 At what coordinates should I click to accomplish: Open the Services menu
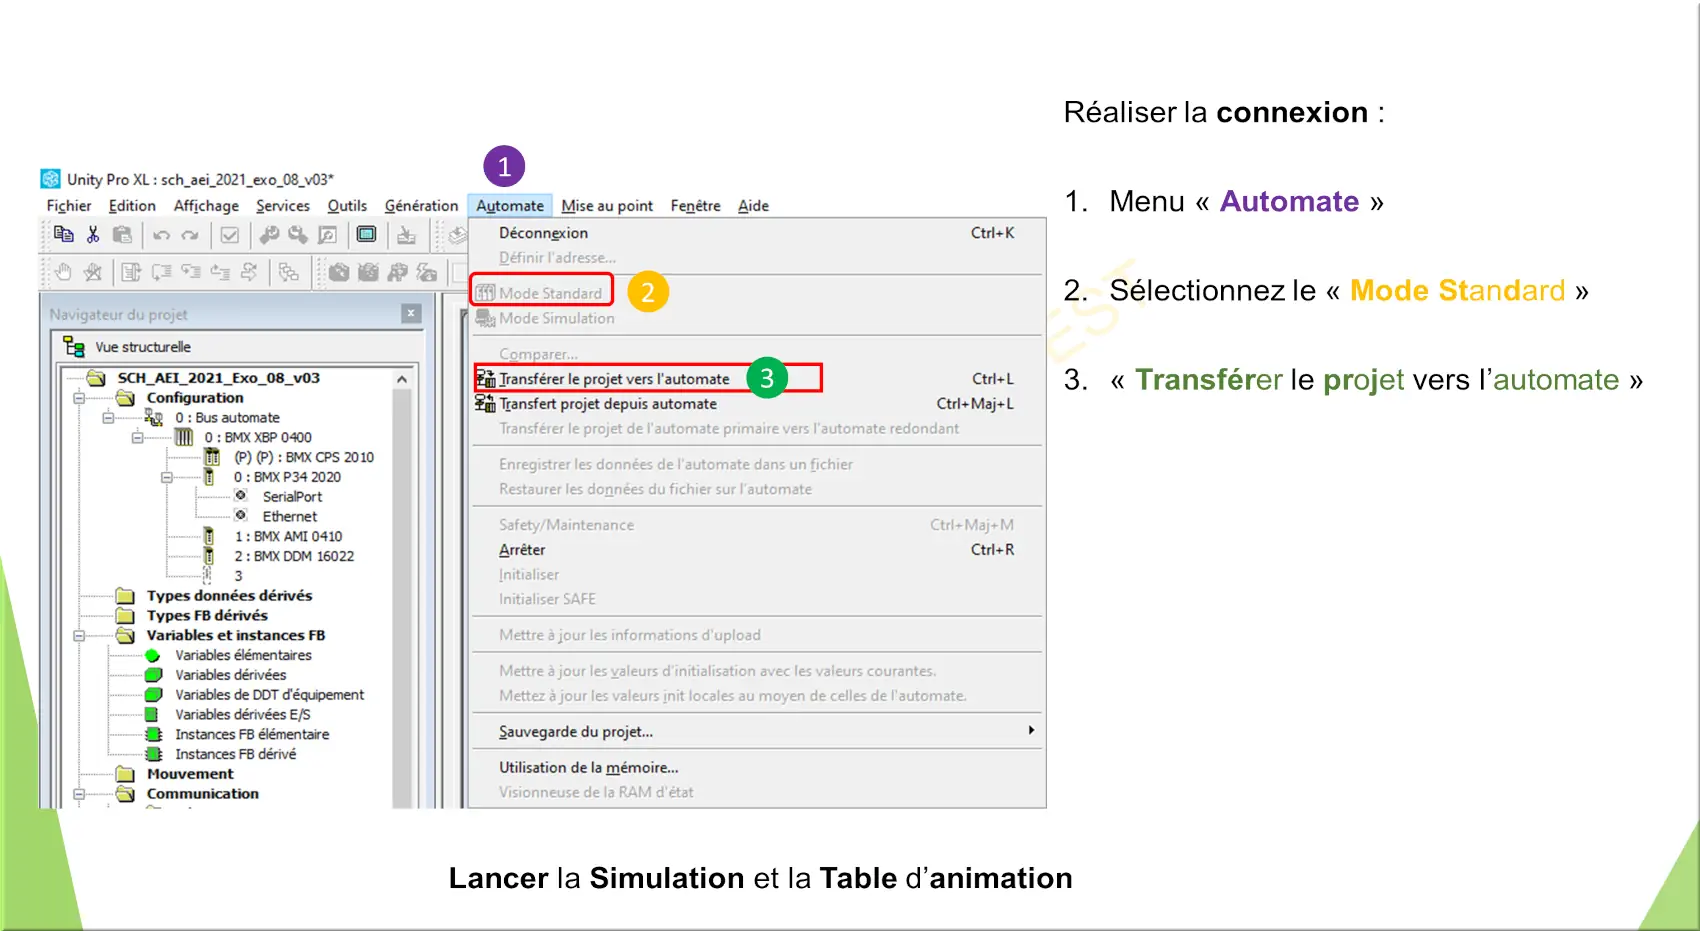tap(283, 206)
